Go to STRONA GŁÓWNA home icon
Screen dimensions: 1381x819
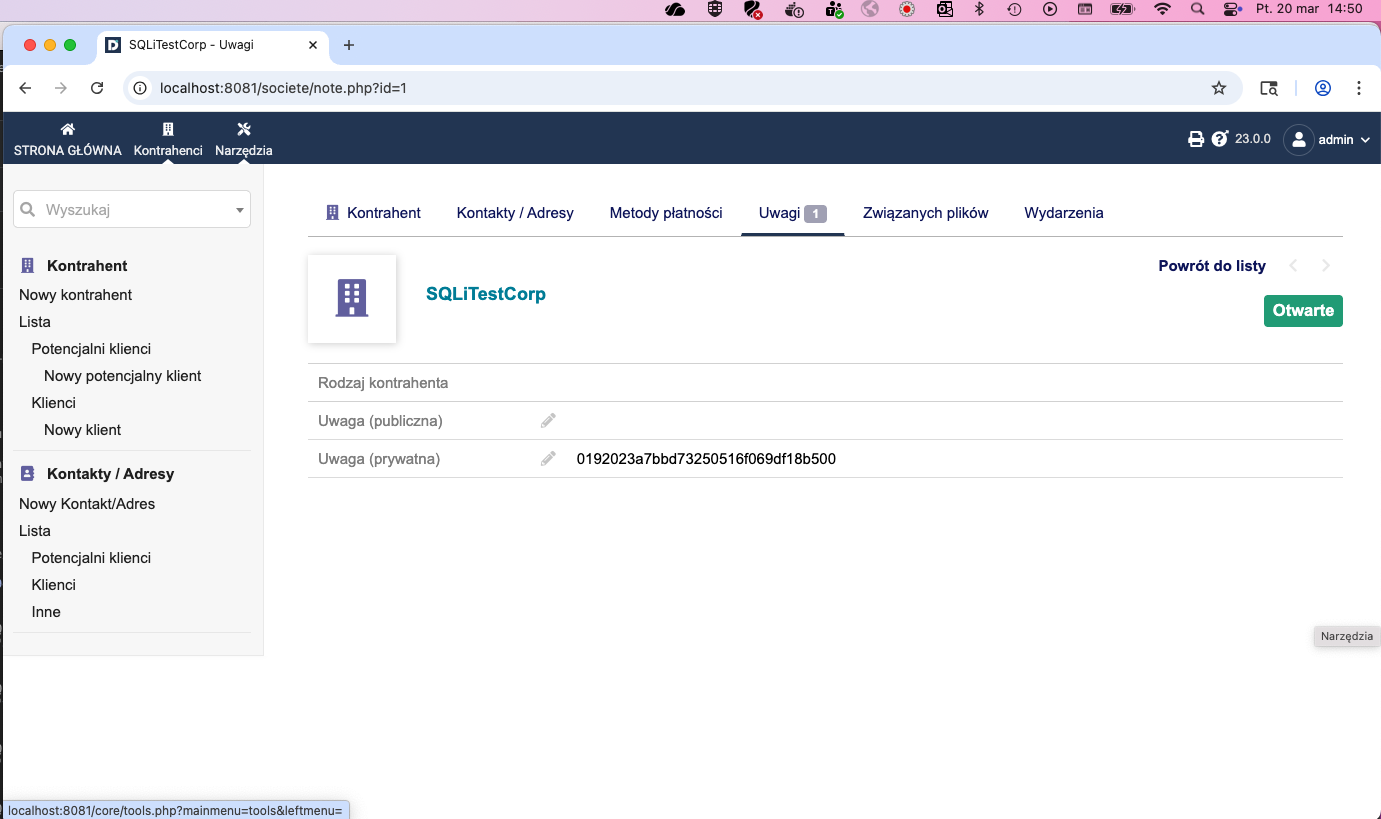tap(68, 129)
